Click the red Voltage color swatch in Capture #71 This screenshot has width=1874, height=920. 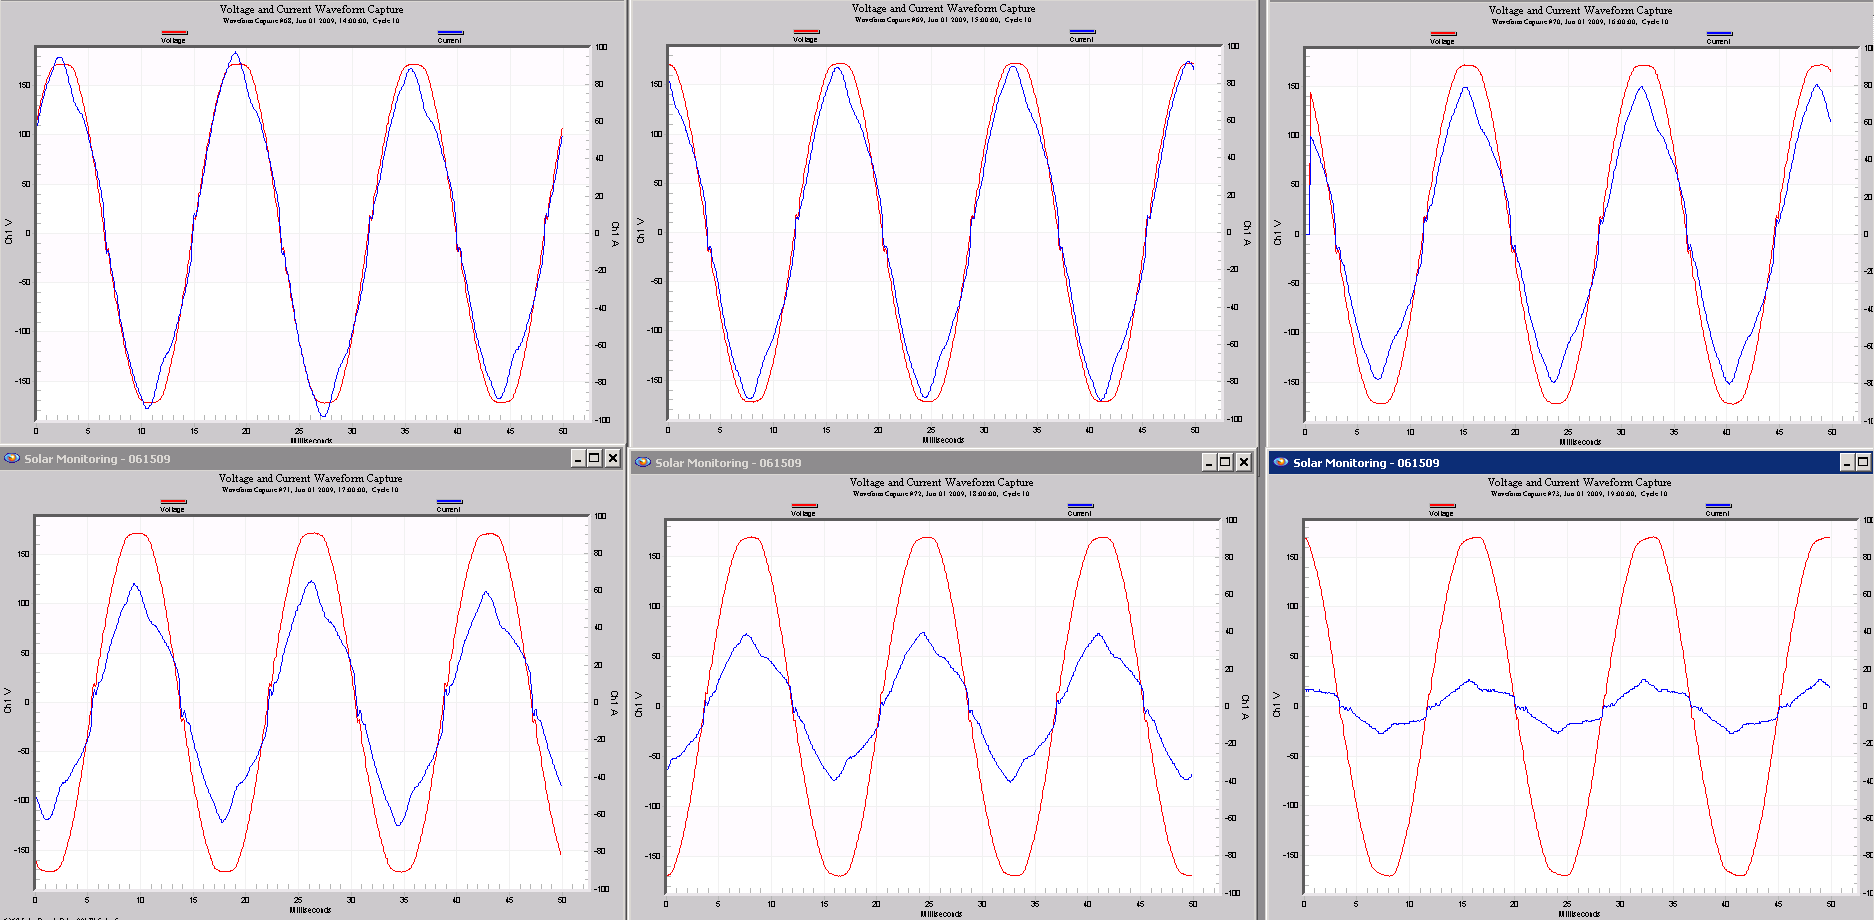click(x=173, y=503)
